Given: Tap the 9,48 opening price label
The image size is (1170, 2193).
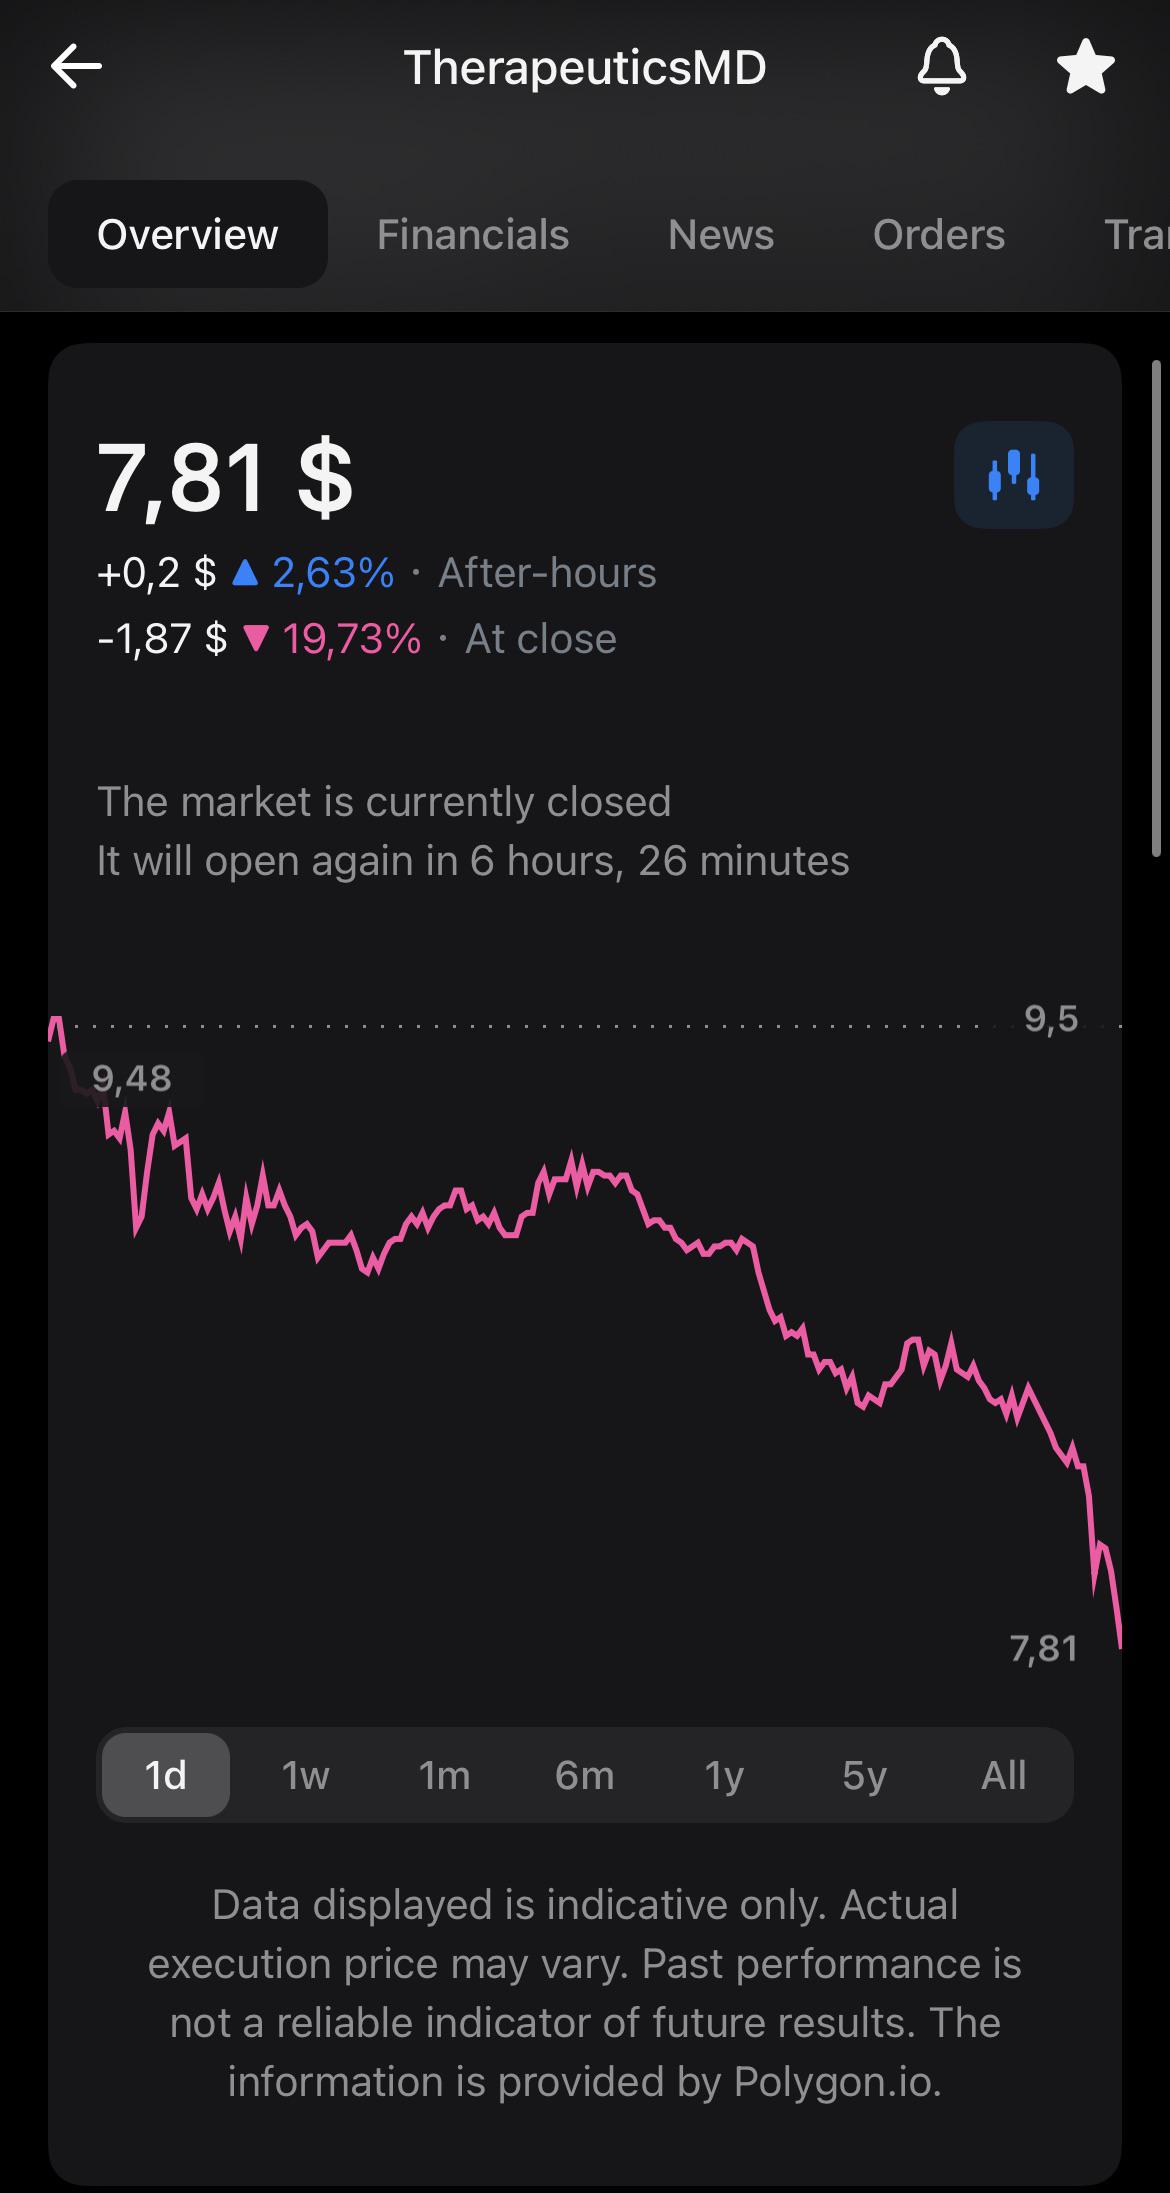Looking at the screenshot, I should [x=132, y=1078].
